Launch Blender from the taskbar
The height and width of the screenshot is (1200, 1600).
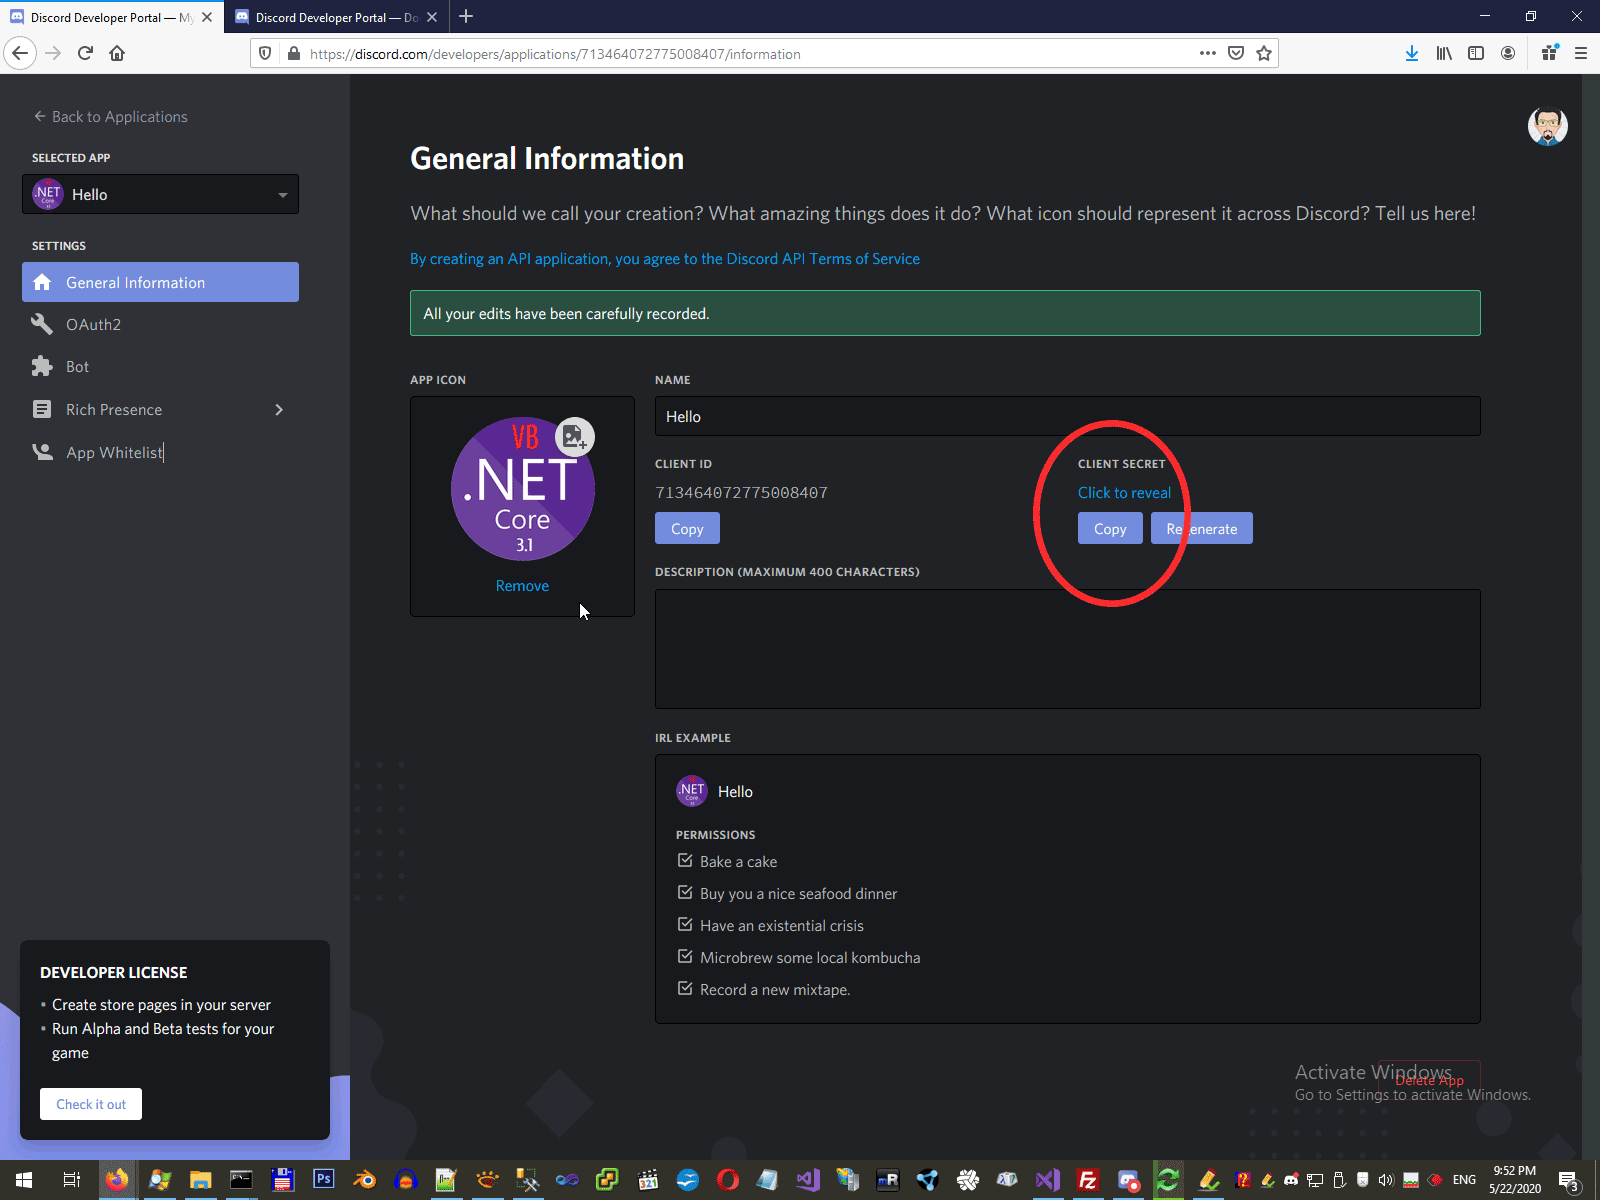point(365,1180)
